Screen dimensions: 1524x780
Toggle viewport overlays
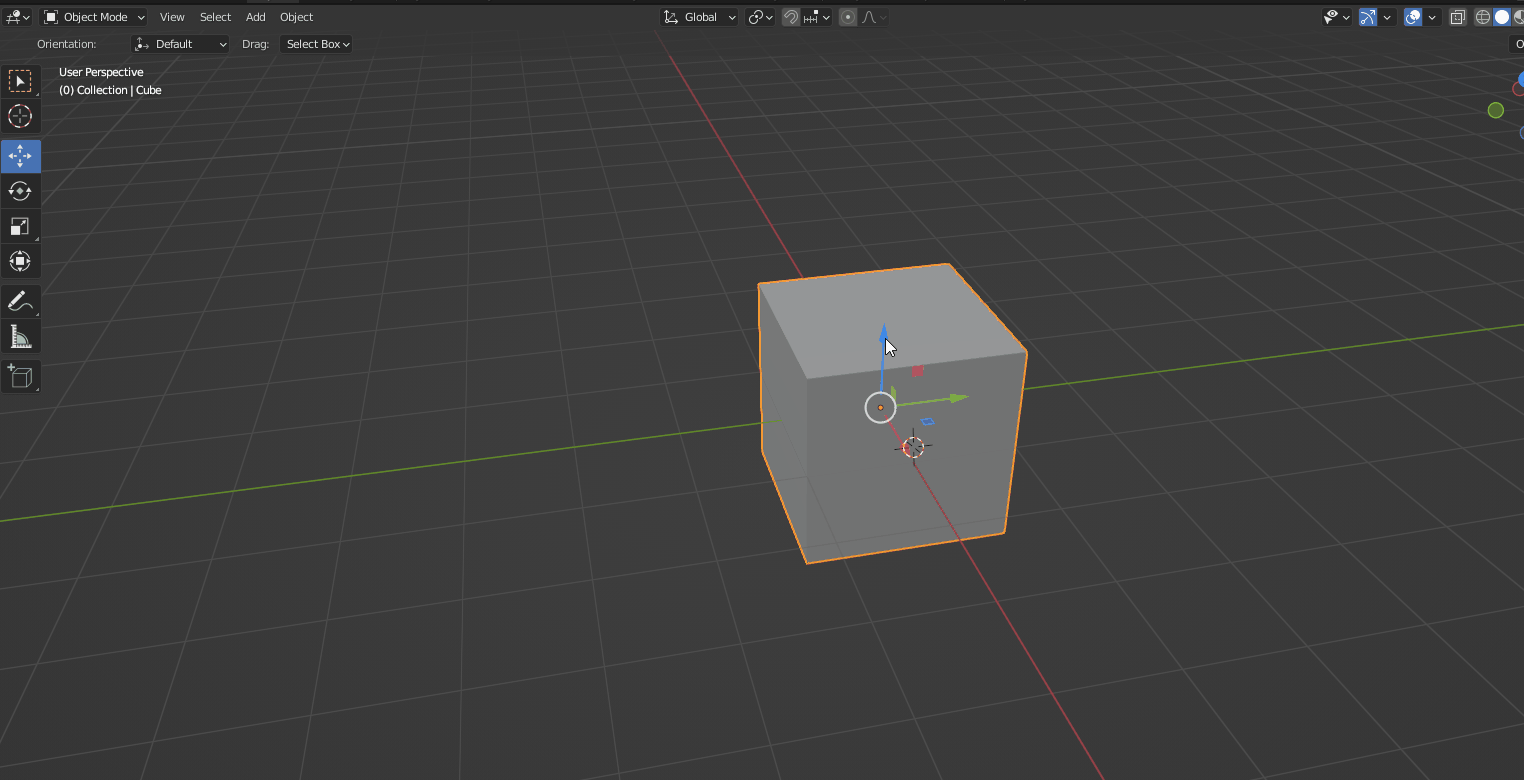click(x=1411, y=17)
